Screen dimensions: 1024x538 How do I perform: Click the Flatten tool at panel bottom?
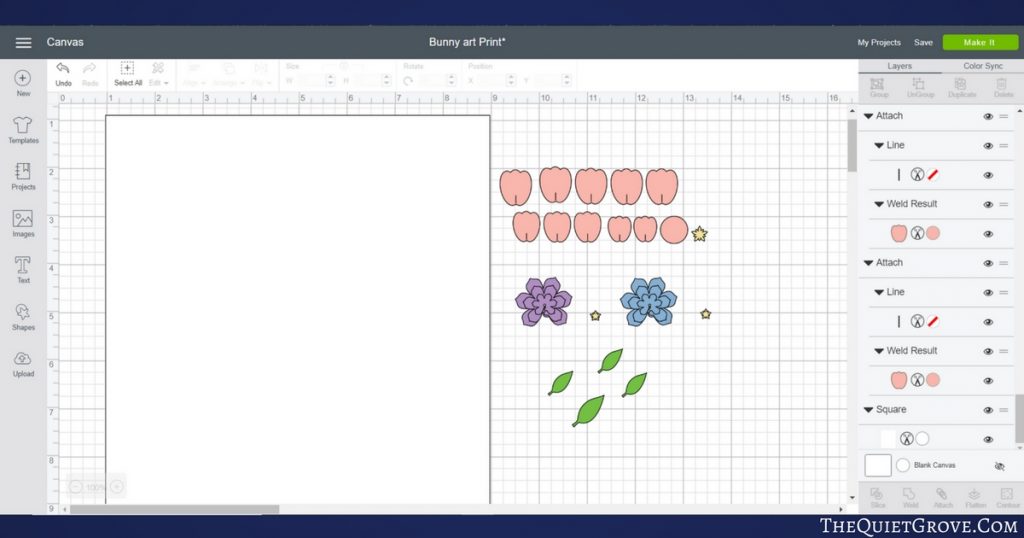pyautogui.click(x=974, y=498)
